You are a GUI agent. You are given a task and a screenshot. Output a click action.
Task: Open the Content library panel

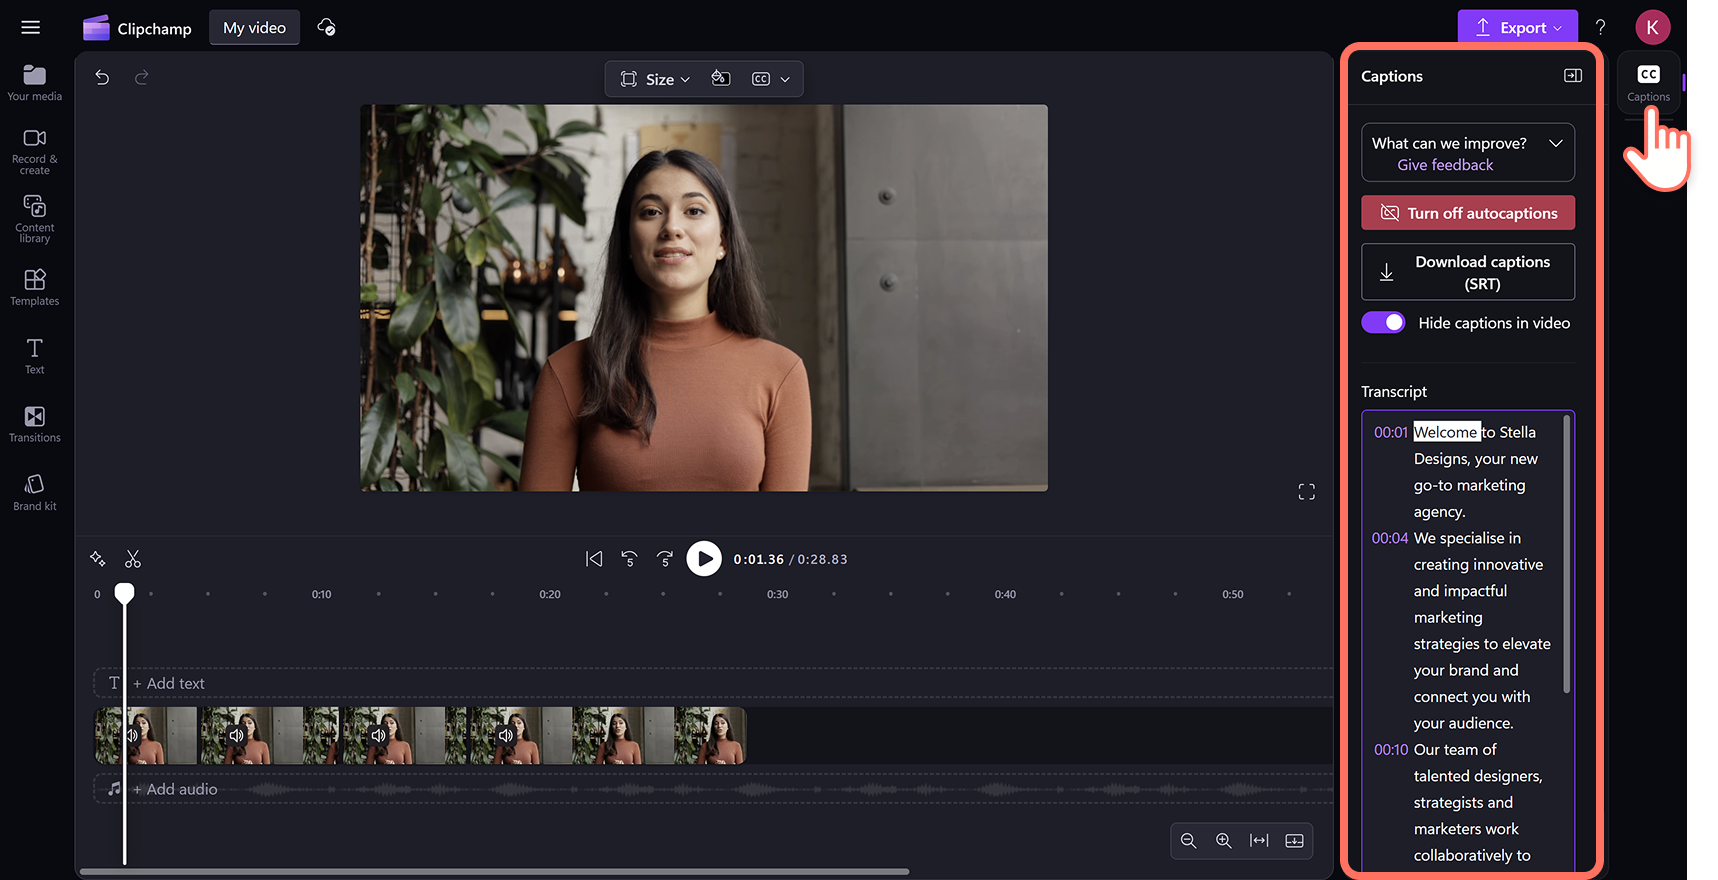(35, 218)
